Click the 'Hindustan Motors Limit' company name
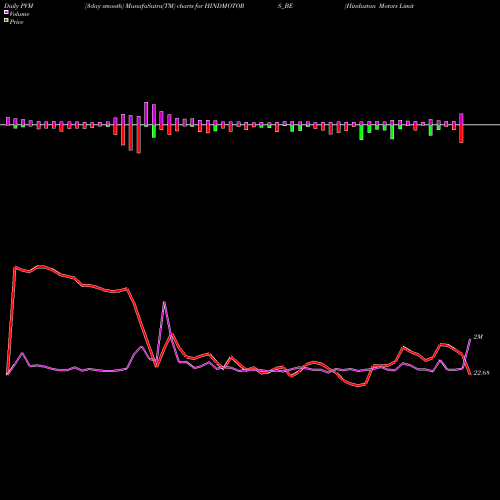The width and height of the screenshot is (500, 500). 379,6
